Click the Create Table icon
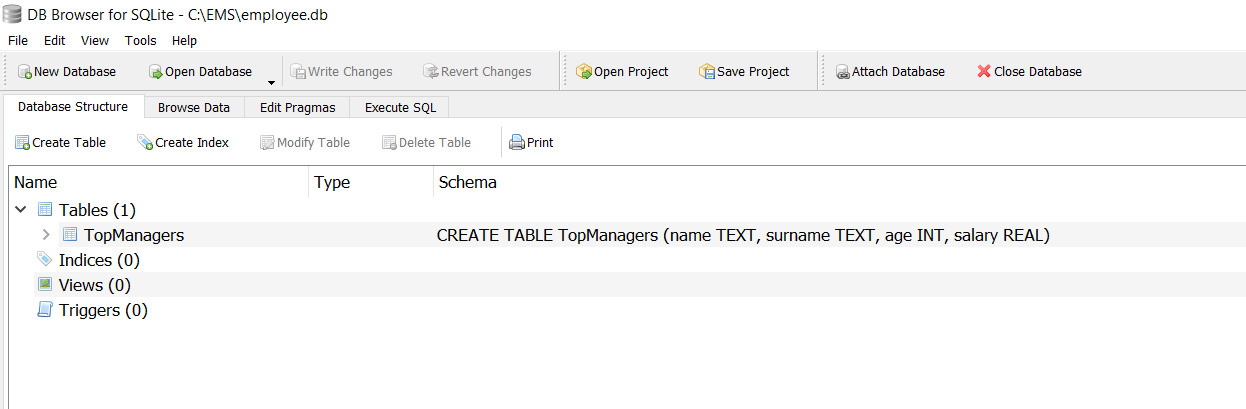 22,143
